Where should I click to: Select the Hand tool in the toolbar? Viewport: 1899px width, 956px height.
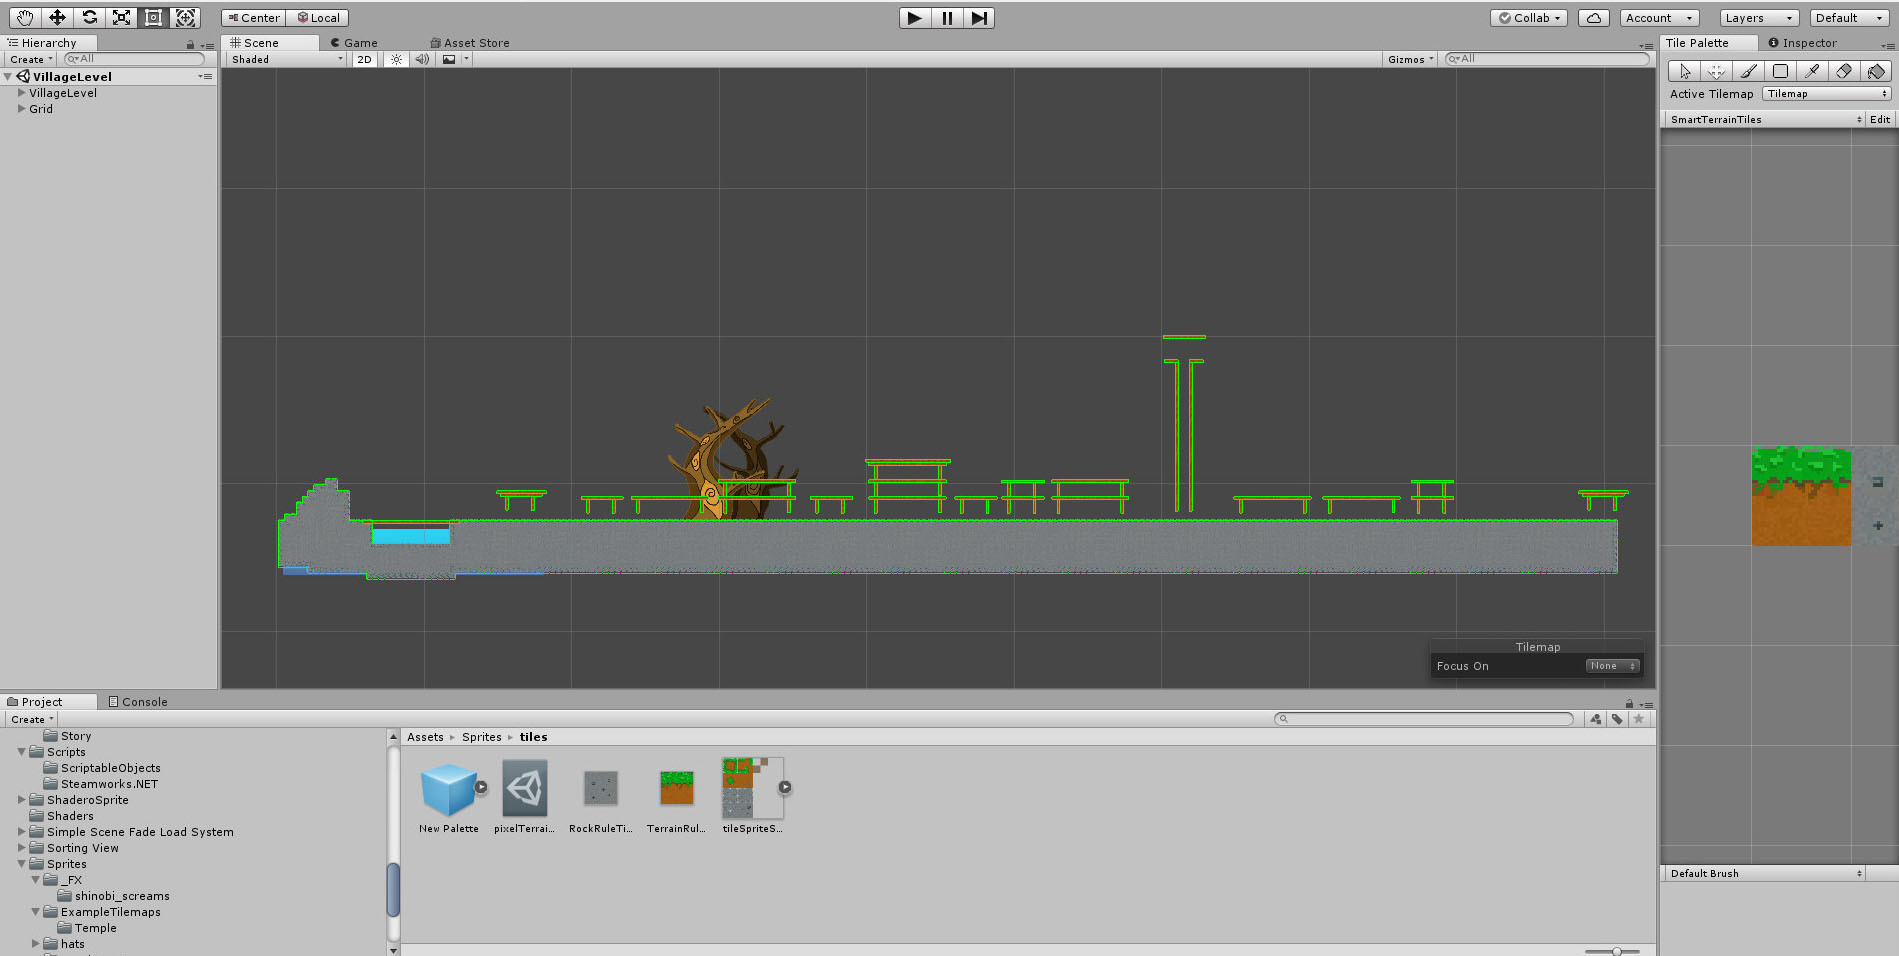25,17
